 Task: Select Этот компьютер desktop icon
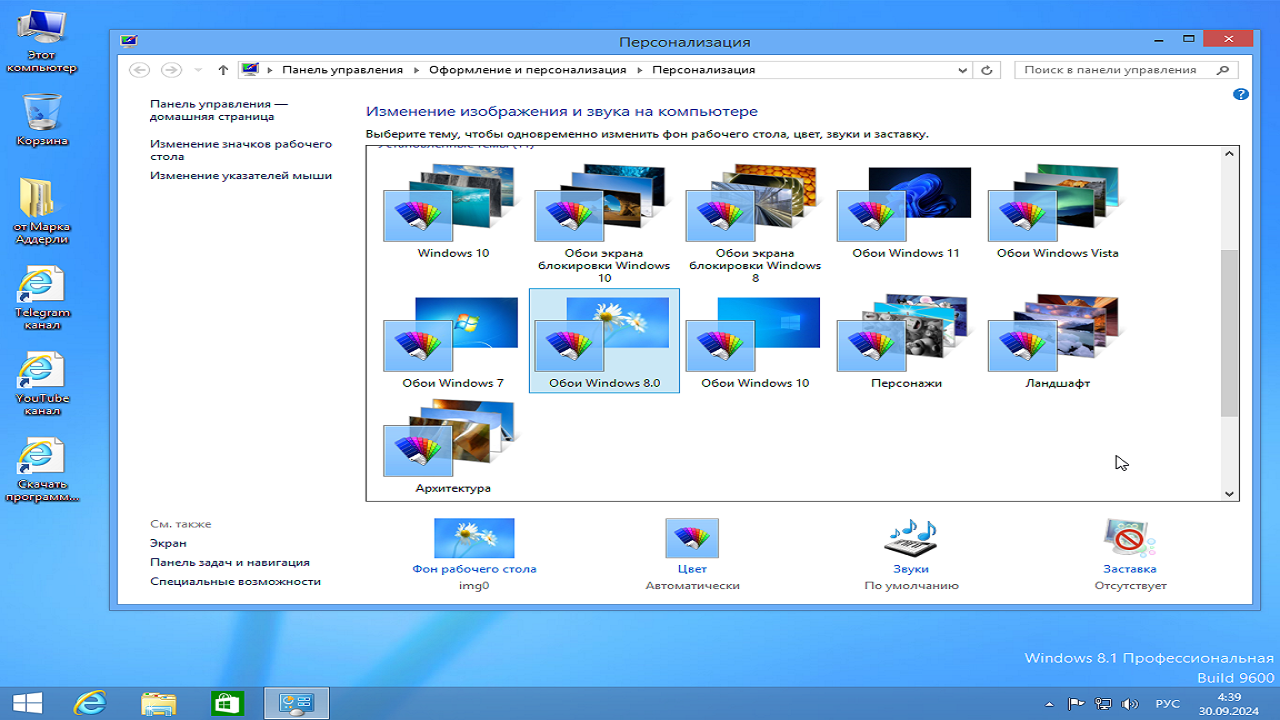pos(41,42)
